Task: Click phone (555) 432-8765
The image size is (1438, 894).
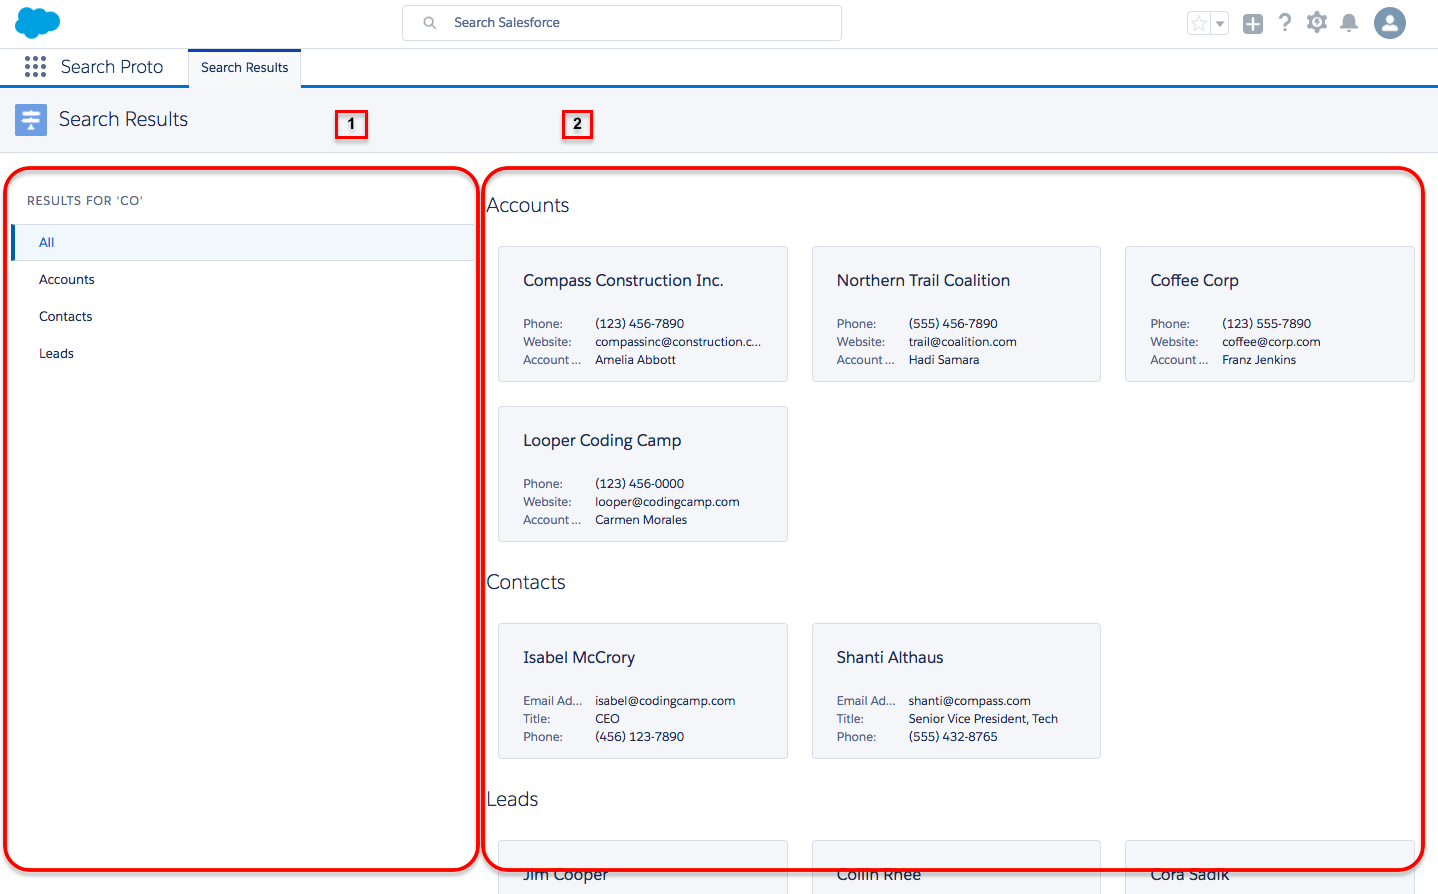Action: [x=953, y=737]
